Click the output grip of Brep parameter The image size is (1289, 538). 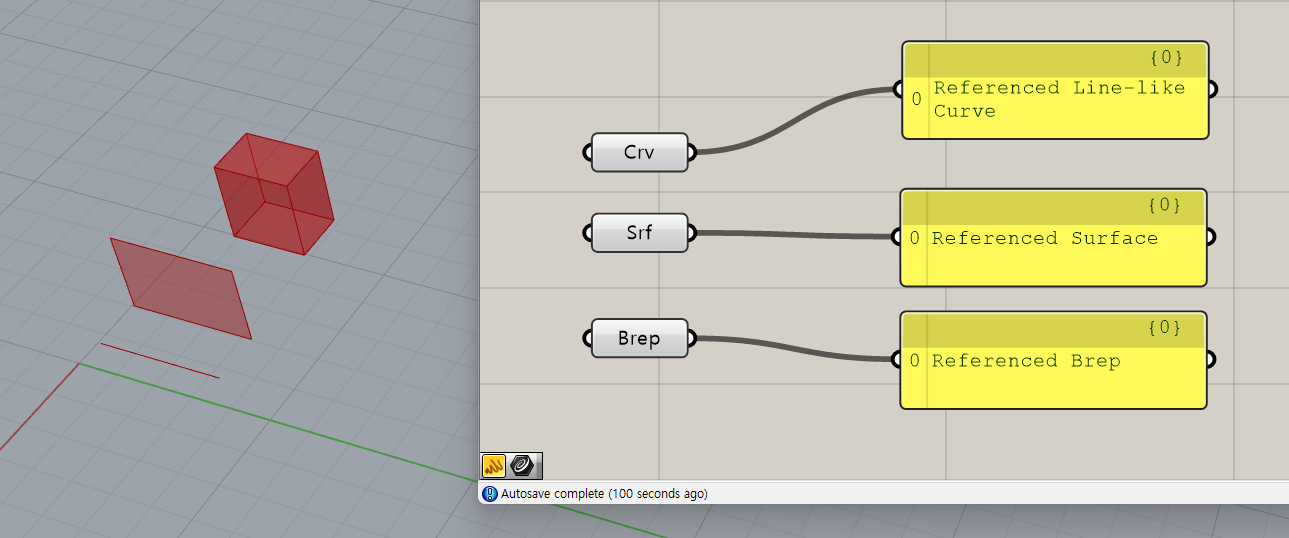(691, 339)
